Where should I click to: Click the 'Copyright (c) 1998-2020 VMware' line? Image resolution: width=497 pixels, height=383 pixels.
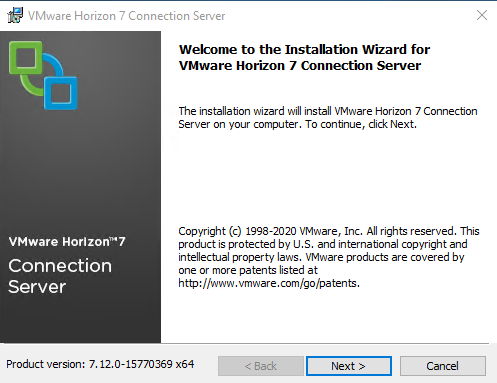(329, 231)
